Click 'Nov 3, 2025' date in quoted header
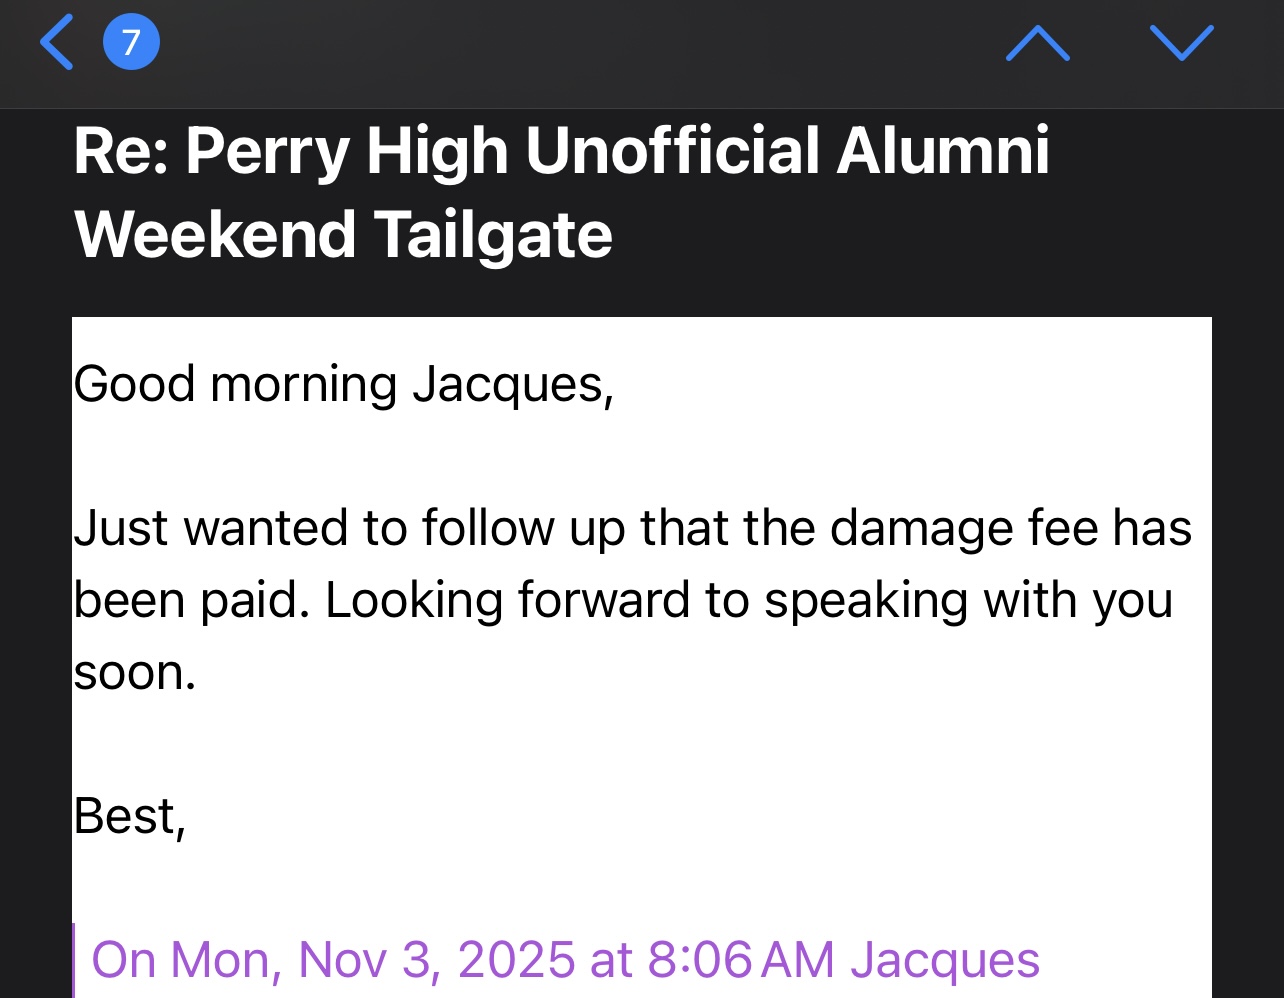The image size is (1284, 998). click(437, 960)
